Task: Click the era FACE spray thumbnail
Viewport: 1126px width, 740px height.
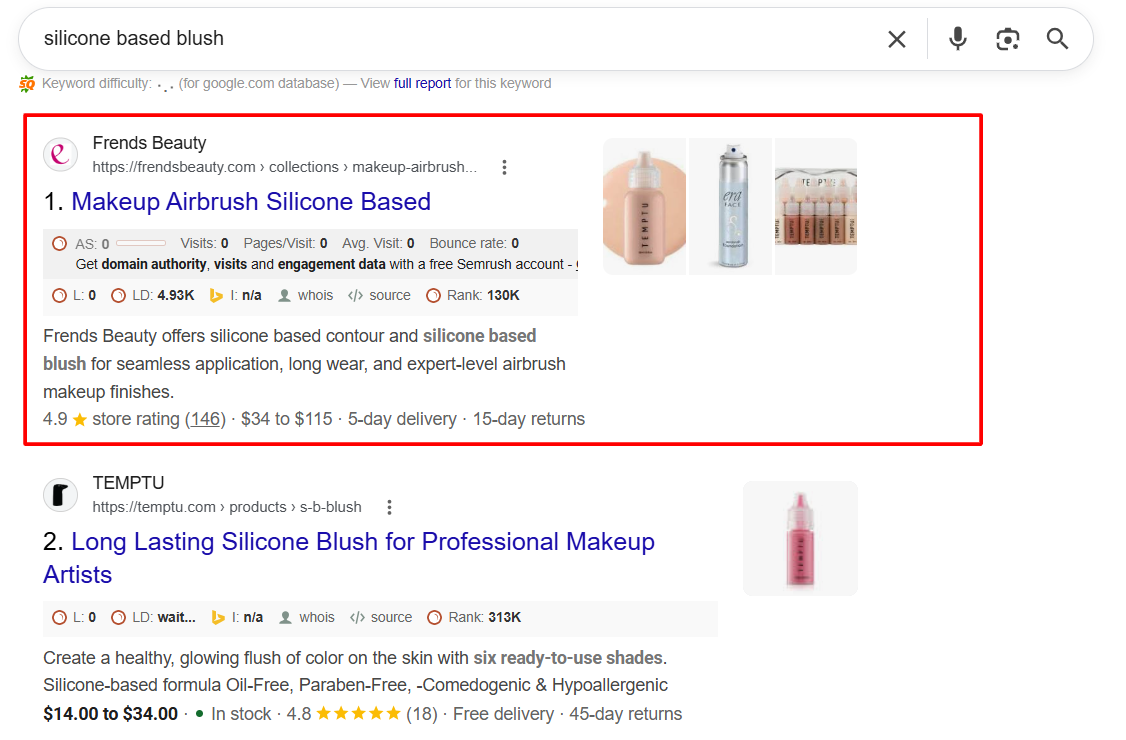Action: pos(730,206)
